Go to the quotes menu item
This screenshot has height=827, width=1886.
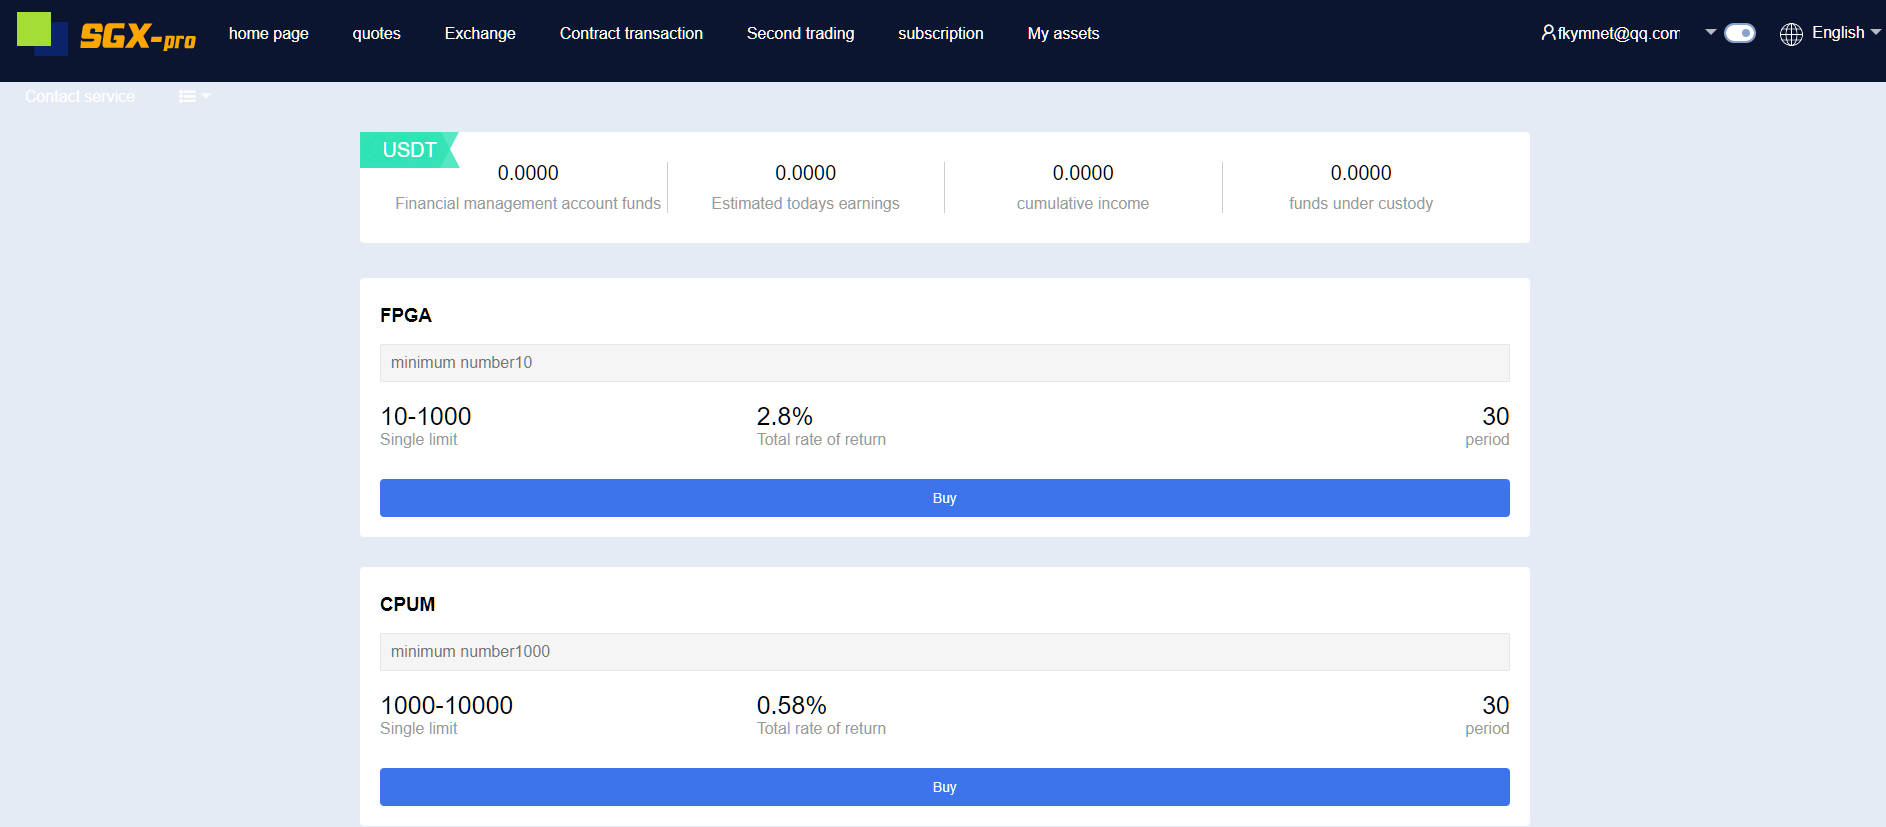376,34
